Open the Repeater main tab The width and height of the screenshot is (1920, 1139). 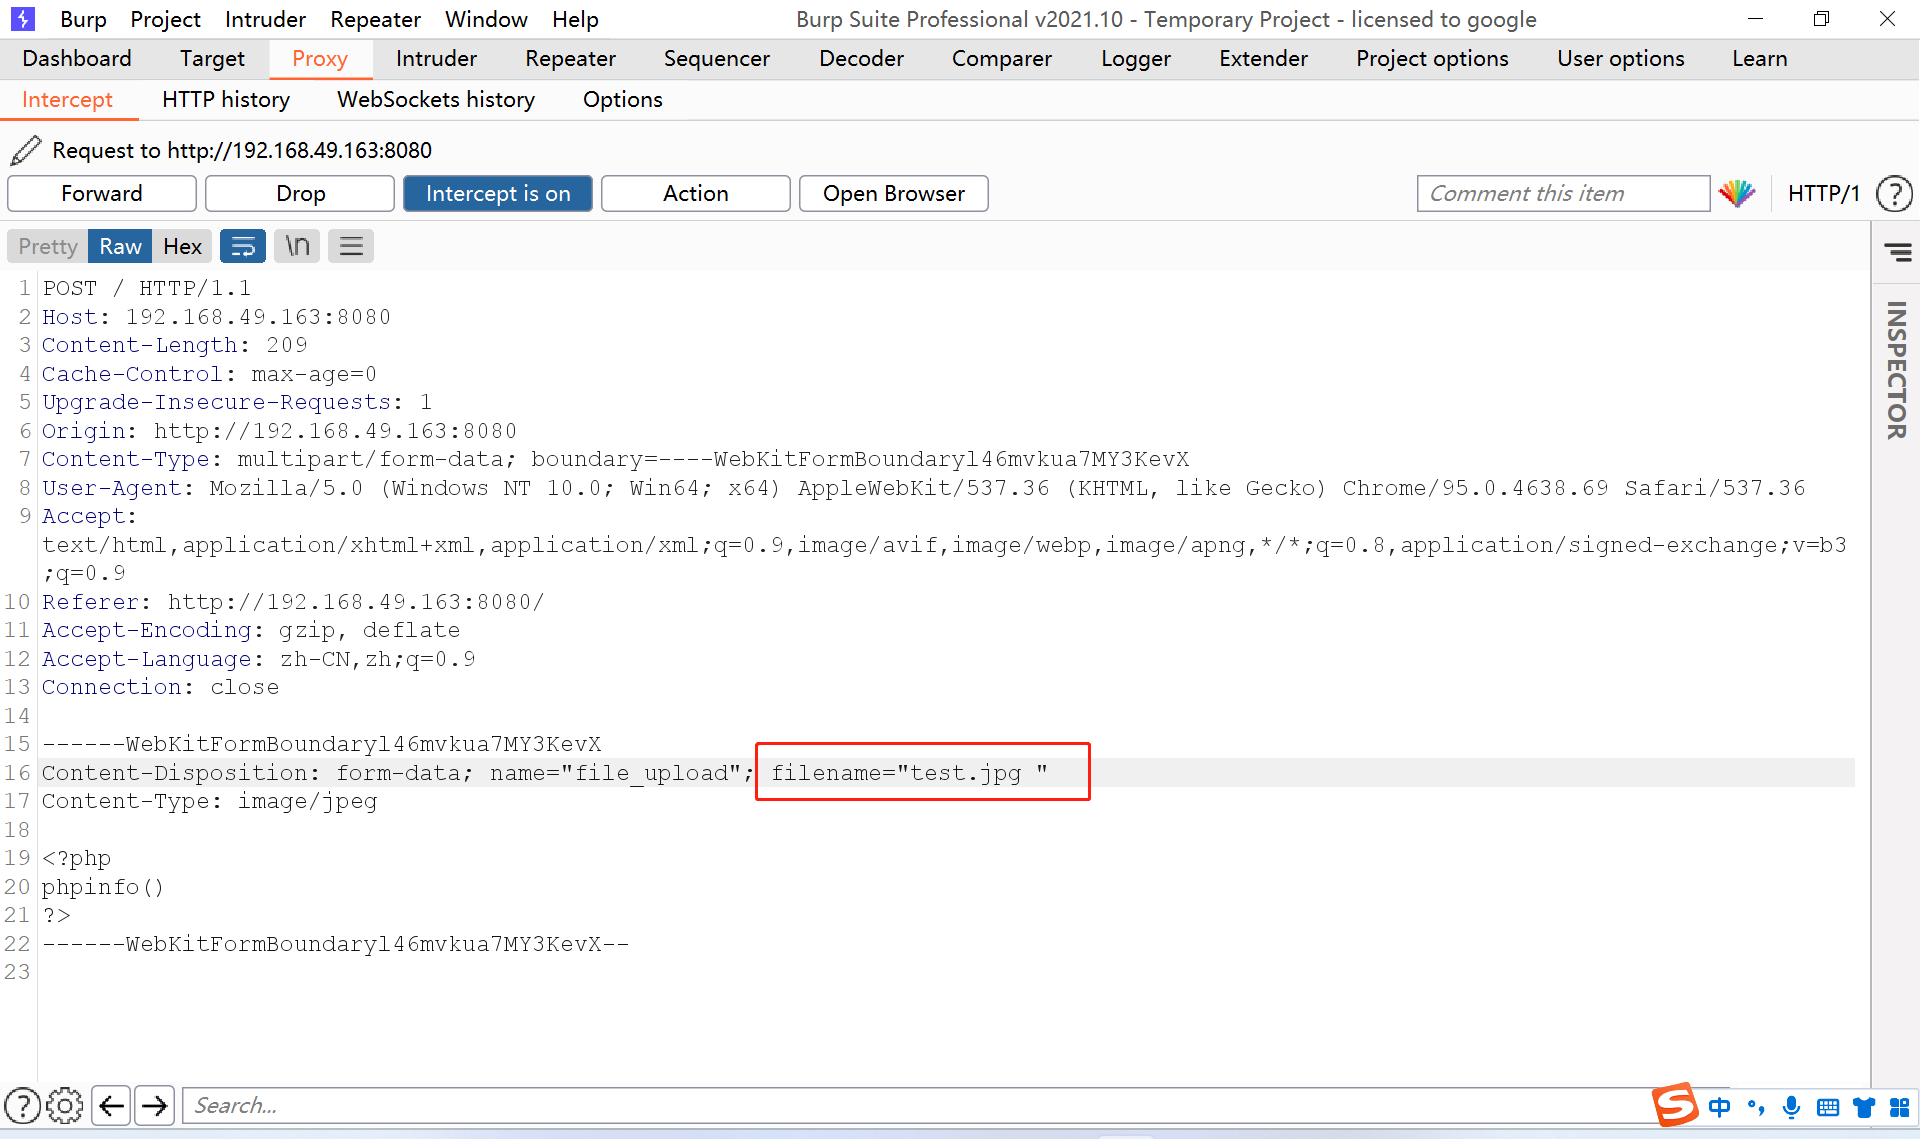570,58
